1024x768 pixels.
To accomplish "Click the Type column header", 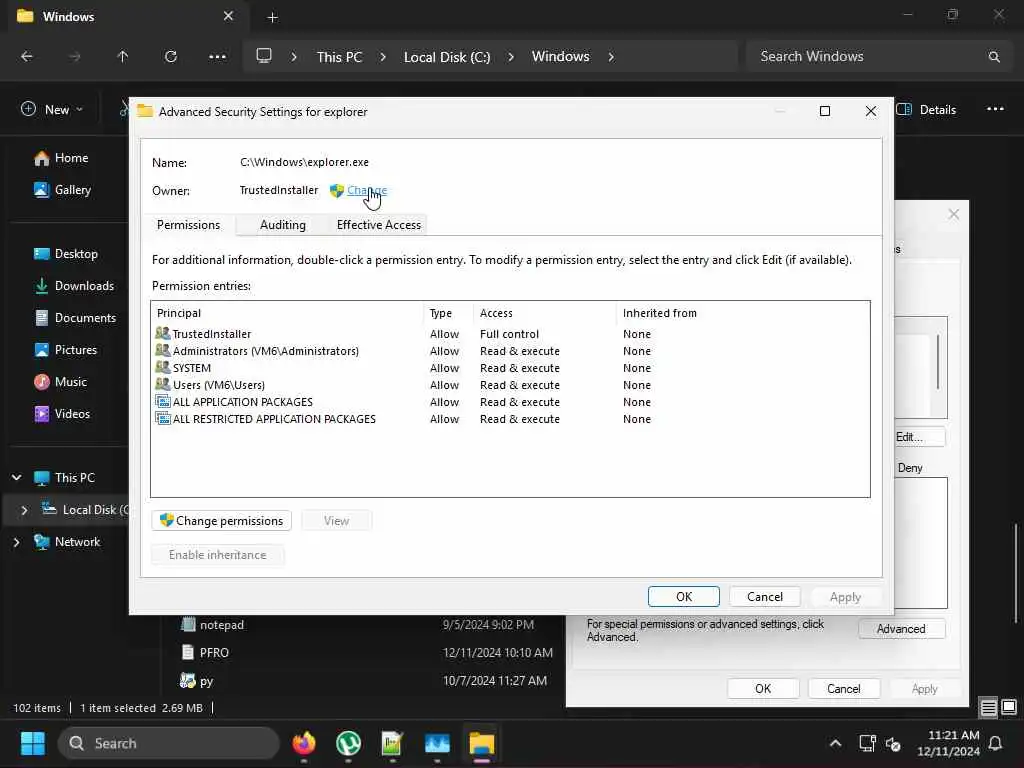I will [x=449, y=313].
